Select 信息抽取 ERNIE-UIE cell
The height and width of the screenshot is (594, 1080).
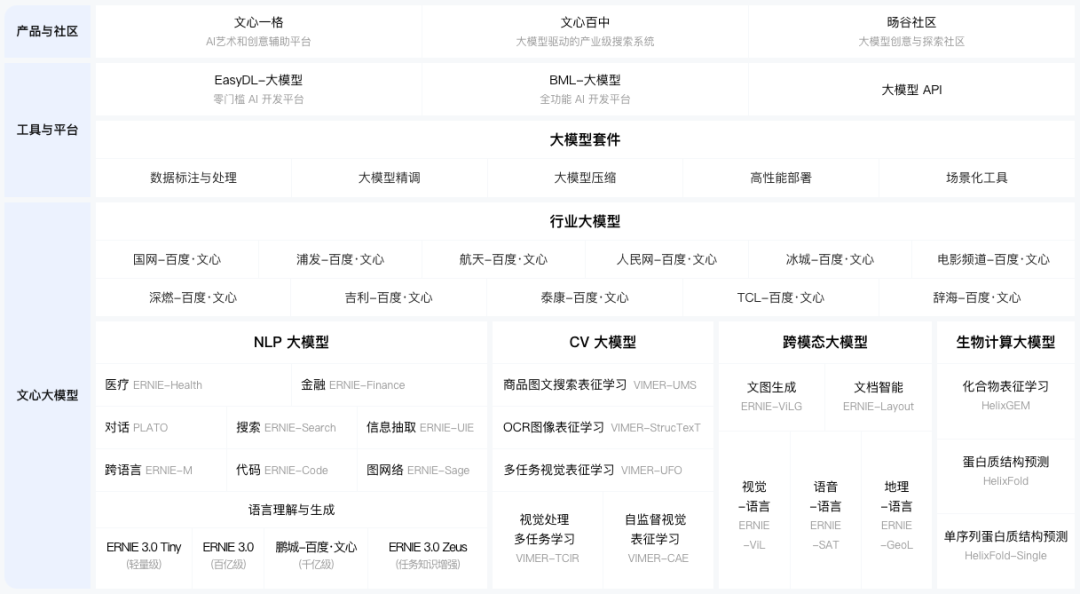(x=422, y=428)
